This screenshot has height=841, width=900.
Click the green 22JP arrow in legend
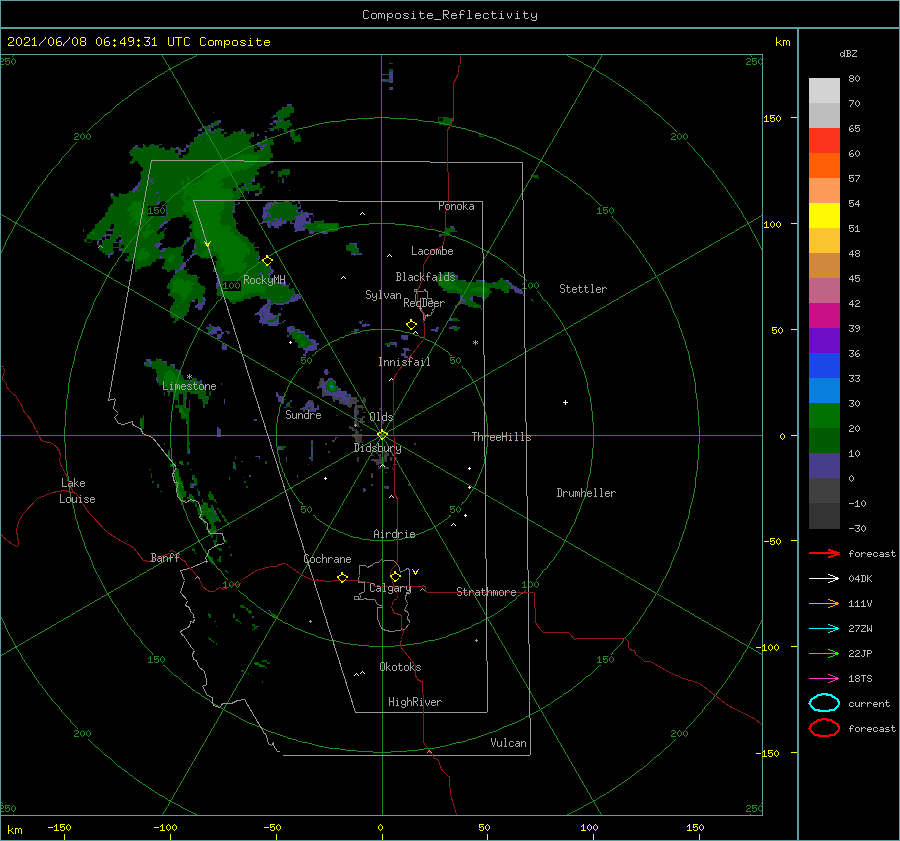[824, 653]
